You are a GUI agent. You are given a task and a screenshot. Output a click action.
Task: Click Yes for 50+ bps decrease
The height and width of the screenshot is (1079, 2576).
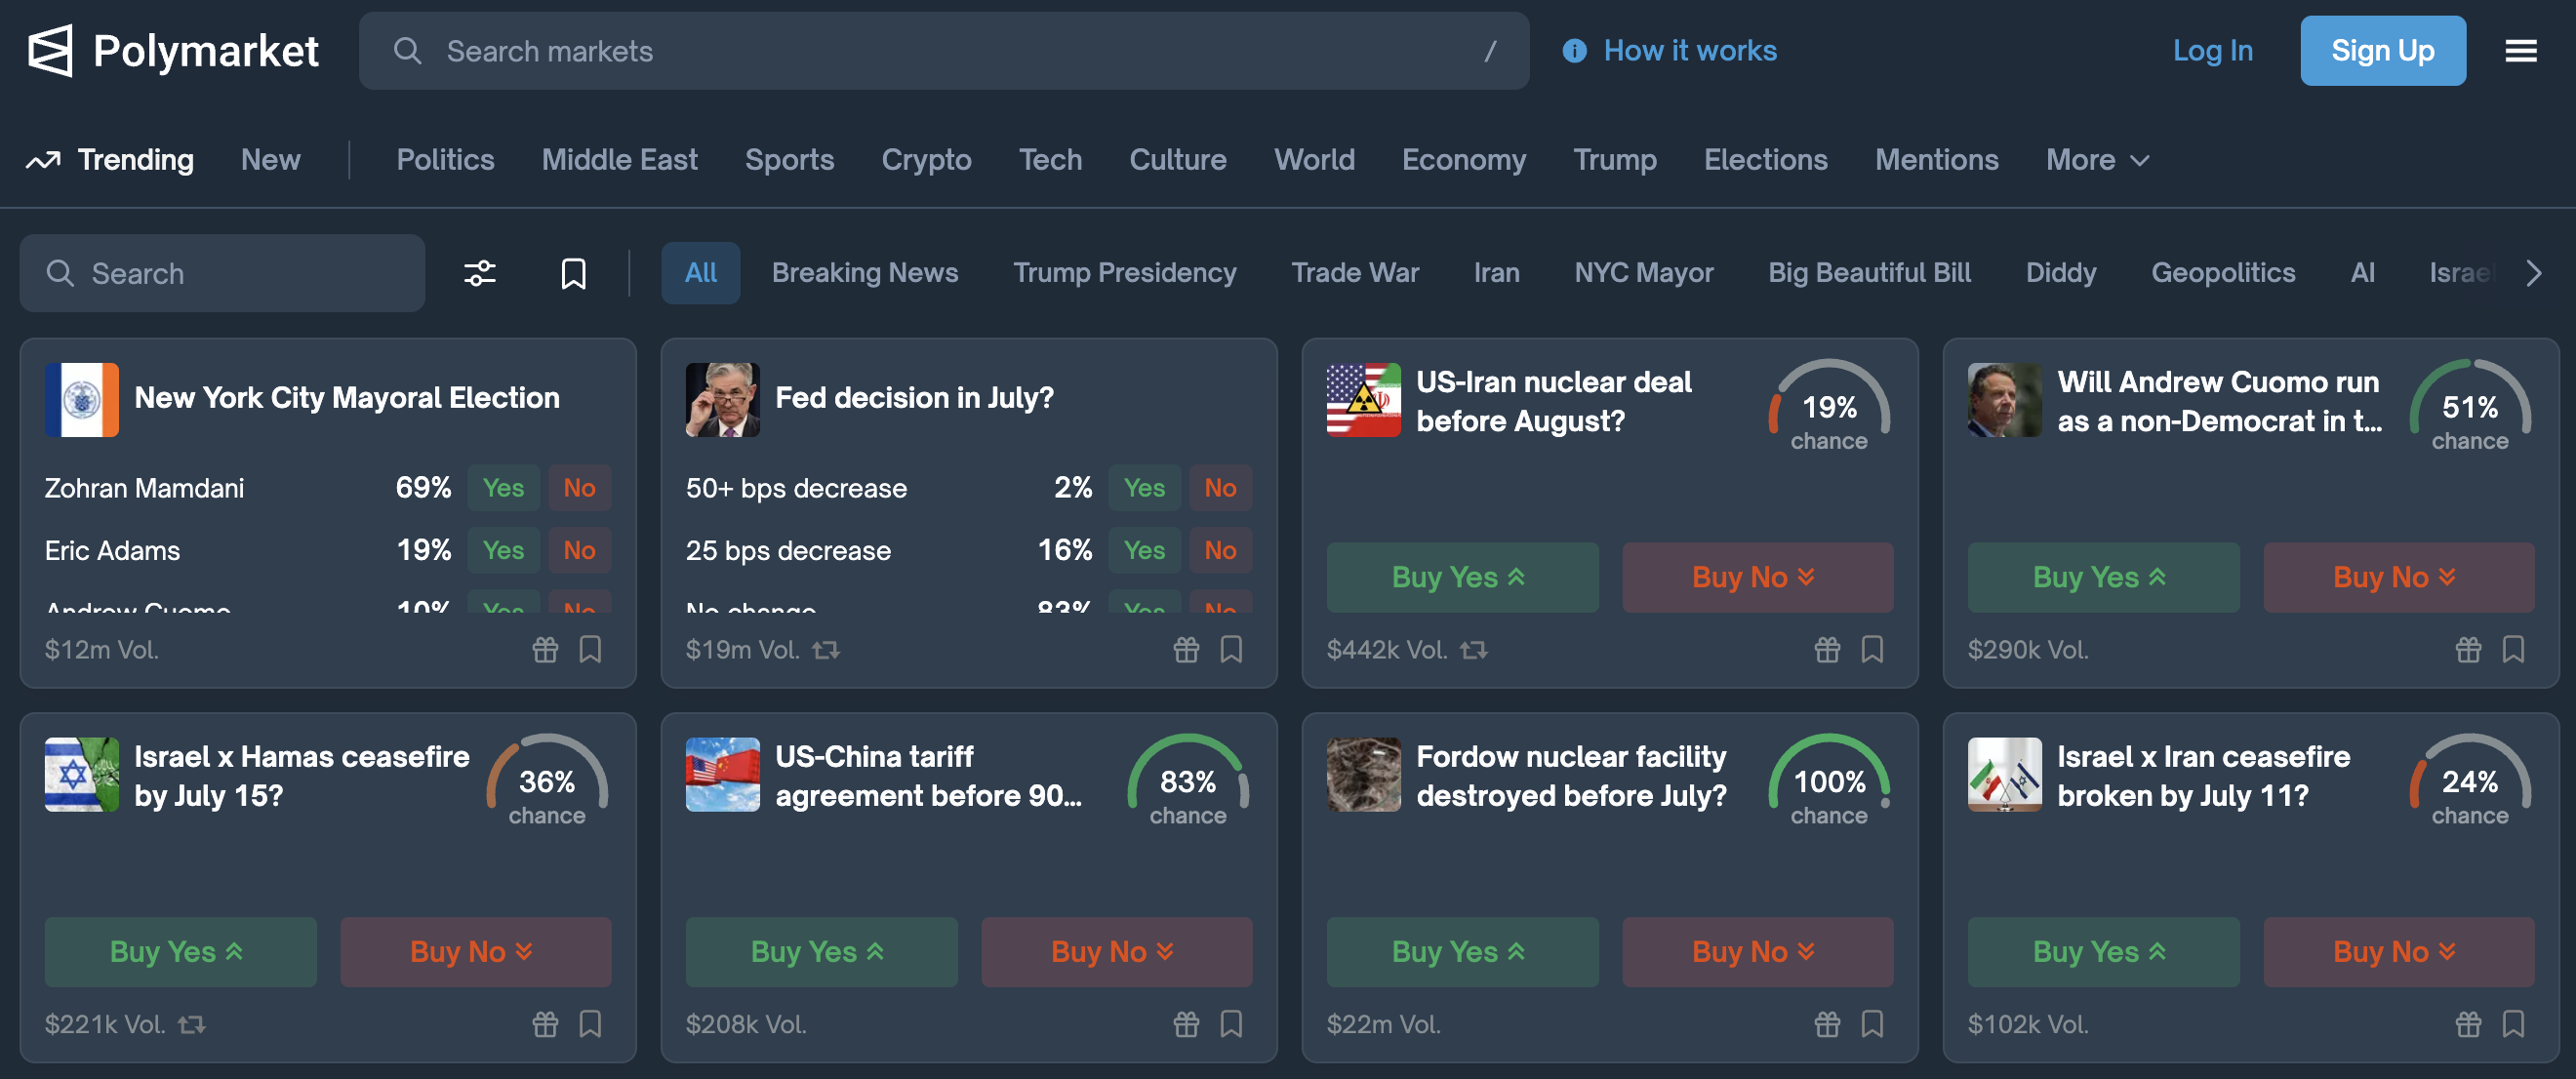(x=1144, y=488)
